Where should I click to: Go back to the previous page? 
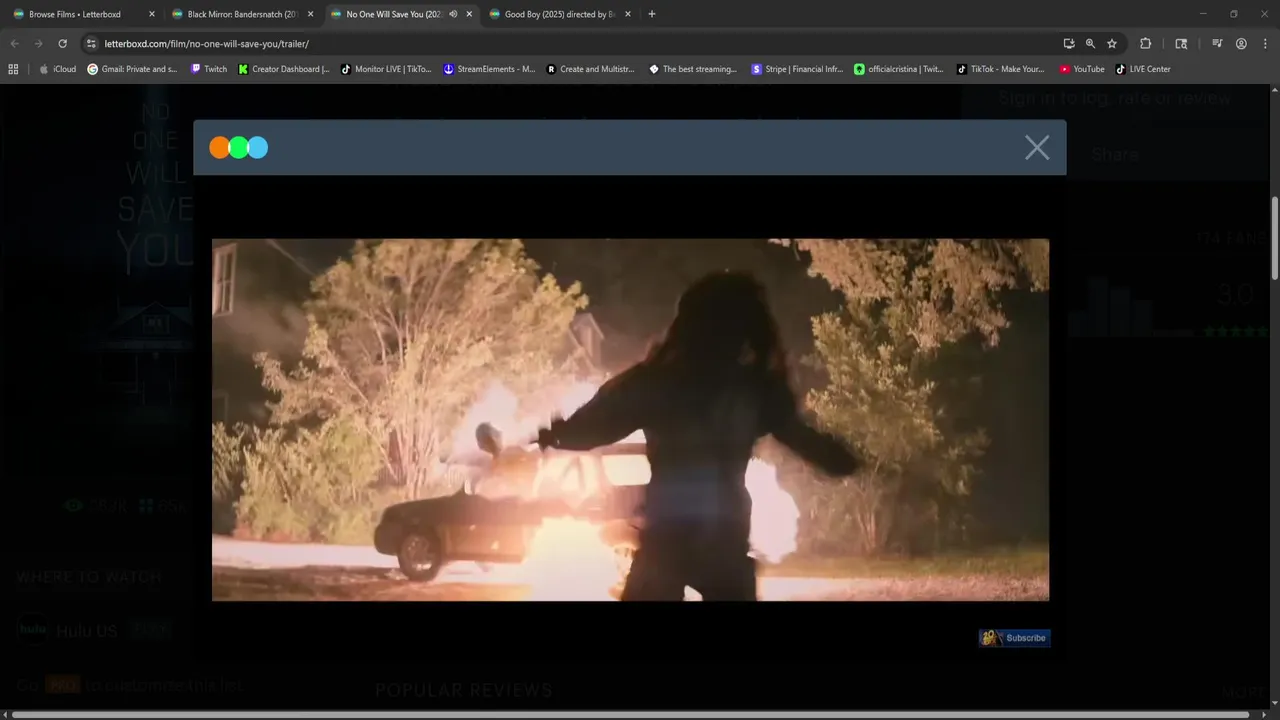14,44
